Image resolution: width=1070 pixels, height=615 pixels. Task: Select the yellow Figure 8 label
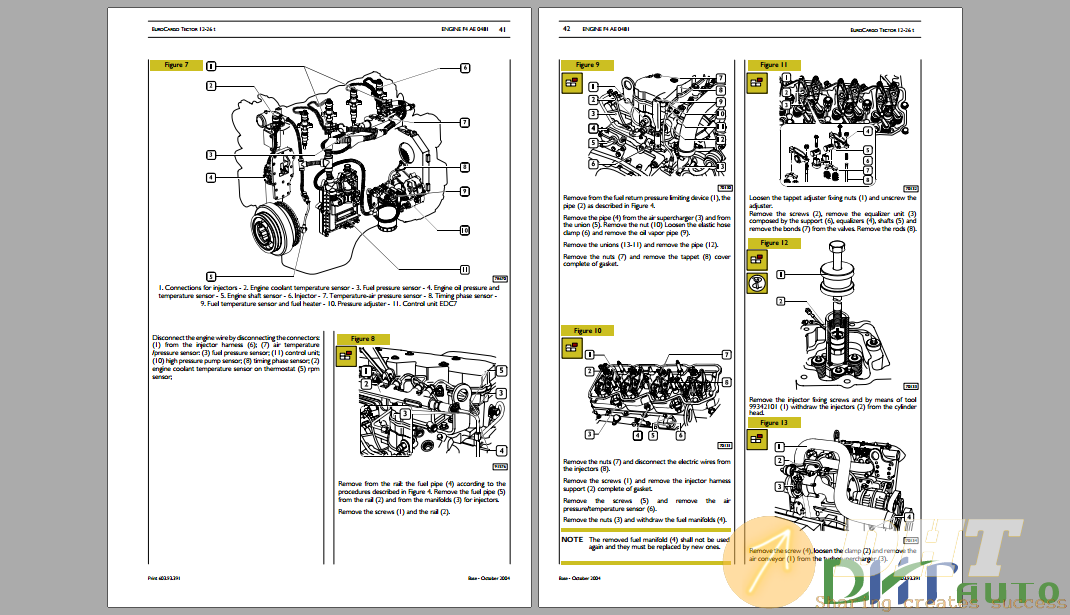click(x=362, y=339)
